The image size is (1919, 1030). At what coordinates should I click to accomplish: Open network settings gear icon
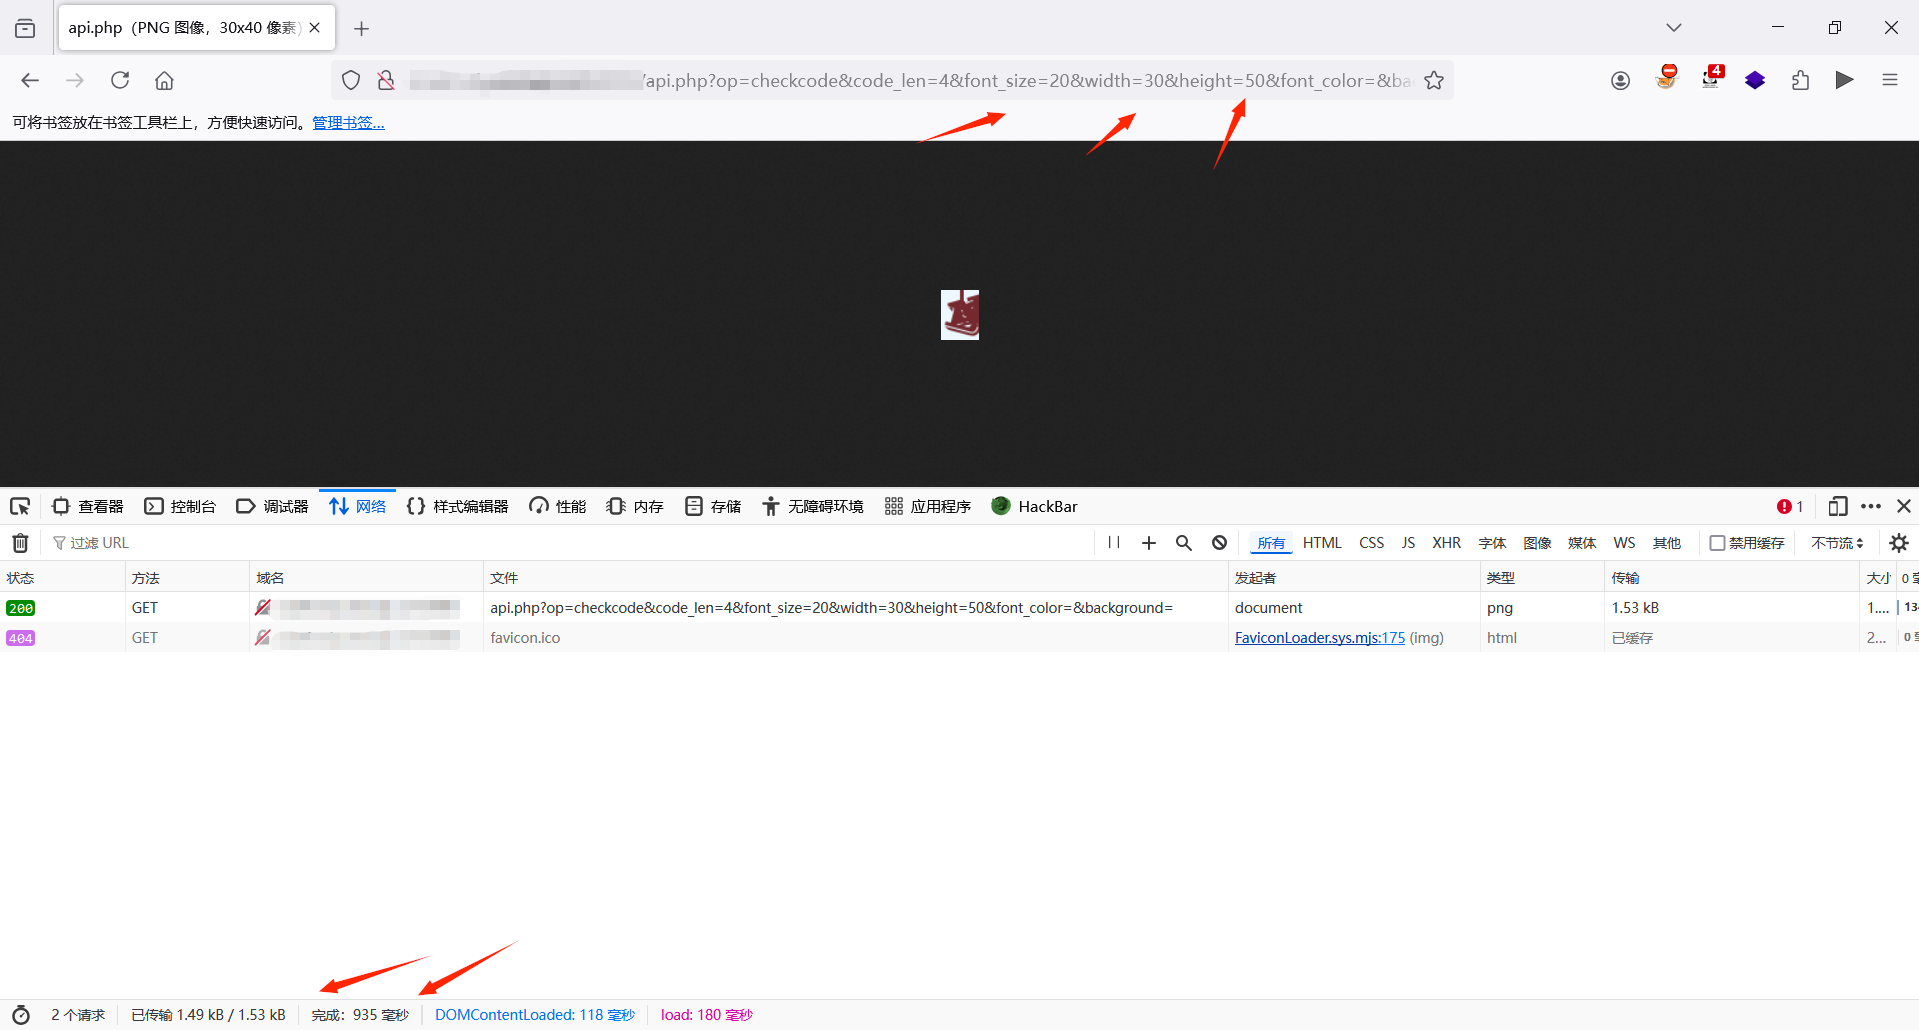(x=1899, y=543)
